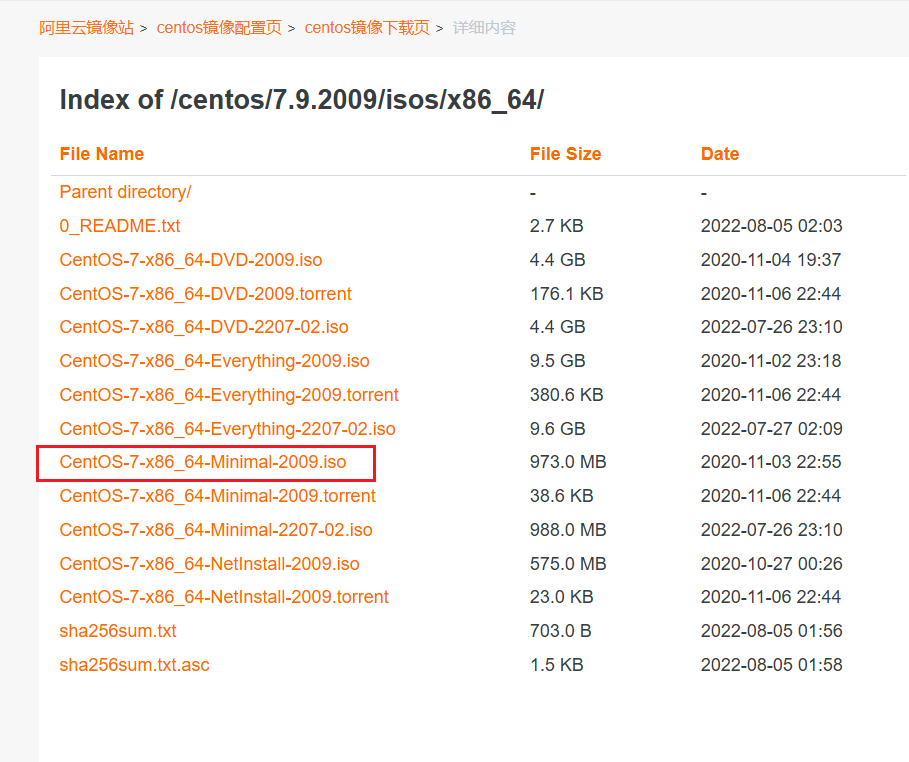Download CentOS-7-x86_64-NetInstall-2009.torrent
The image size is (909, 762).
click(x=224, y=597)
